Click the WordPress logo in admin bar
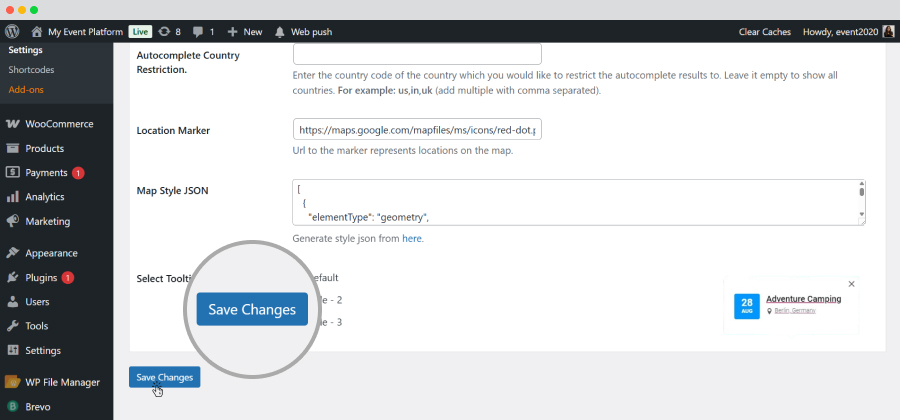This screenshot has width=900, height=420. [x=12, y=32]
